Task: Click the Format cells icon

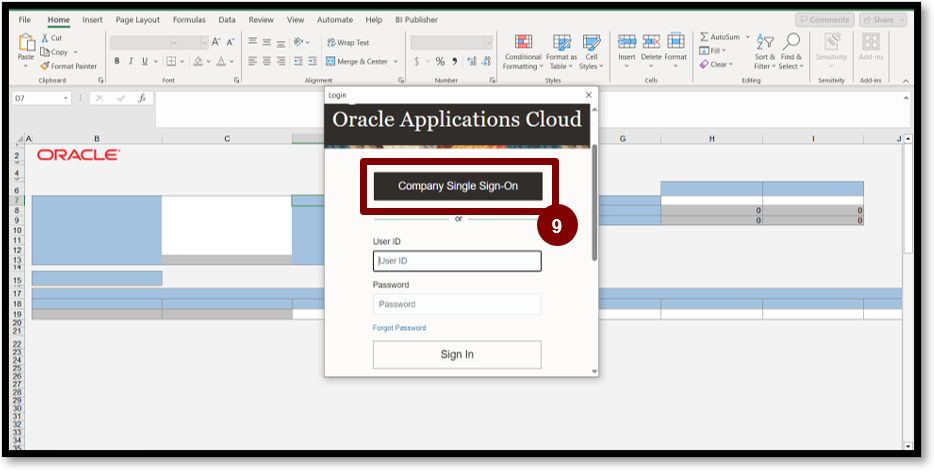Action: pos(676,41)
